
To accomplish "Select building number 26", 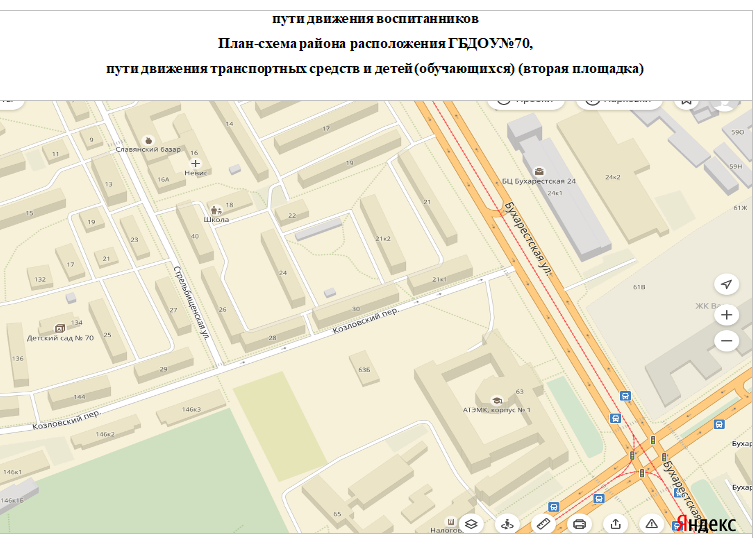I will point(222,309).
